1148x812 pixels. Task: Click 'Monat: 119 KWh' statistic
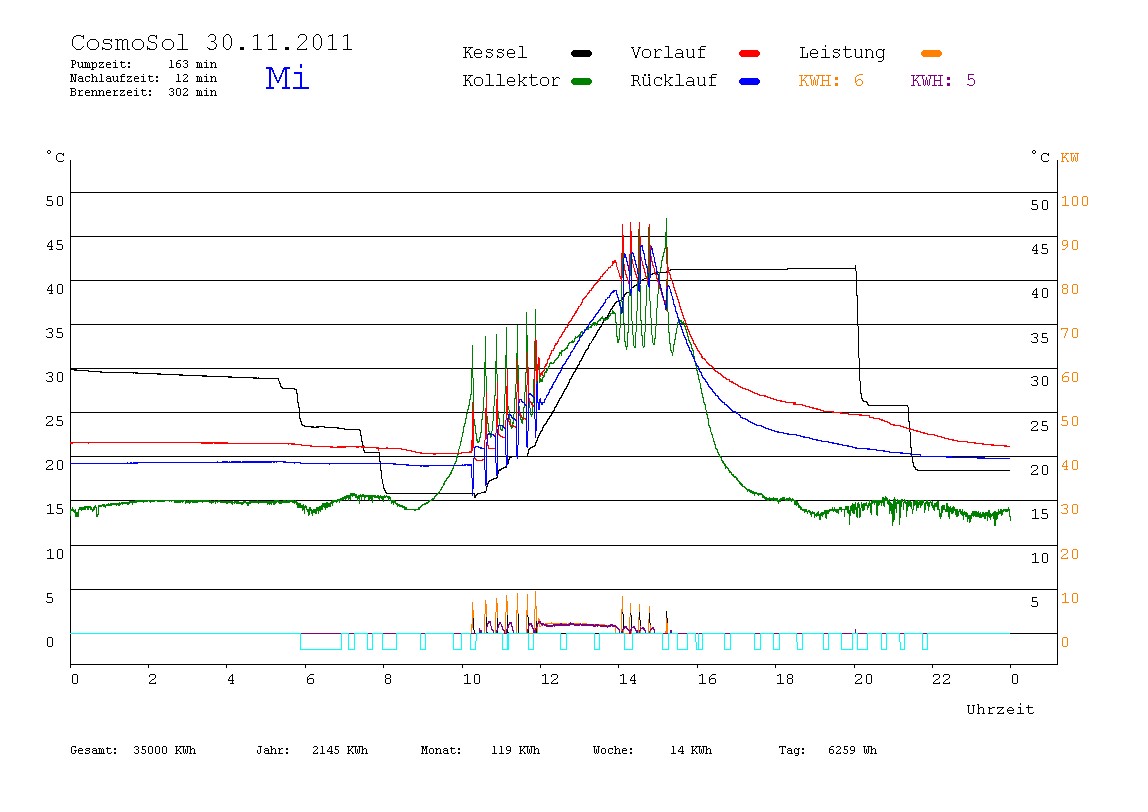(480, 750)
